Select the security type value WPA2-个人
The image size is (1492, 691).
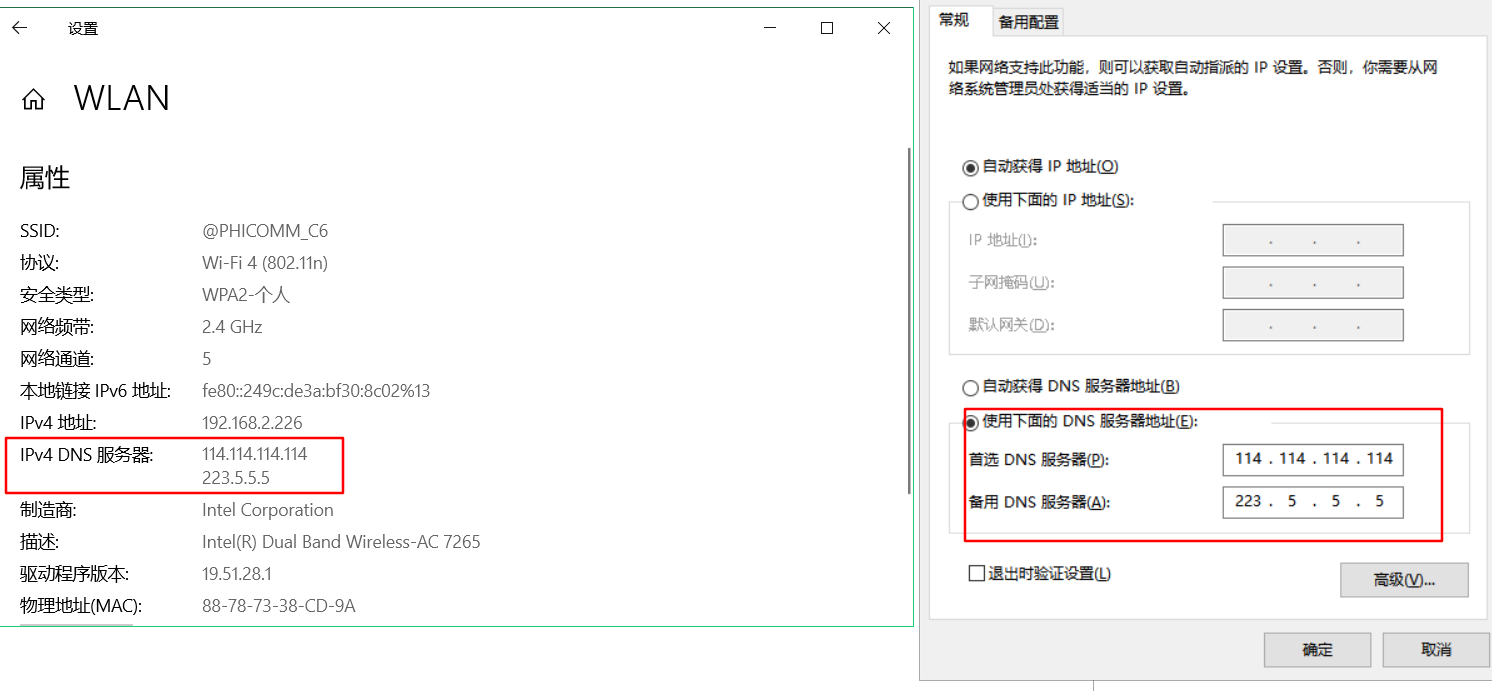(x=246, y=295)
